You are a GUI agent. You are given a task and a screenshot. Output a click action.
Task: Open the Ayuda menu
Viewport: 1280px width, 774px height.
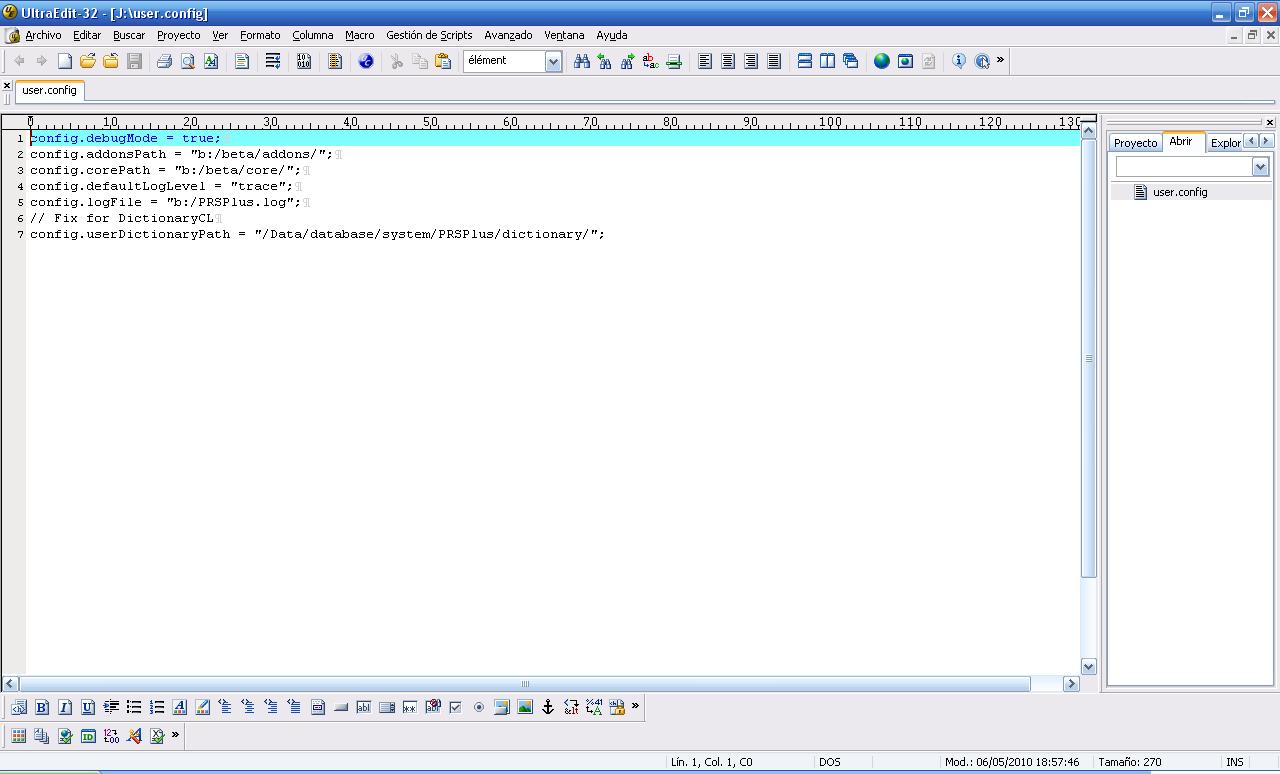[x=612, y=35]
